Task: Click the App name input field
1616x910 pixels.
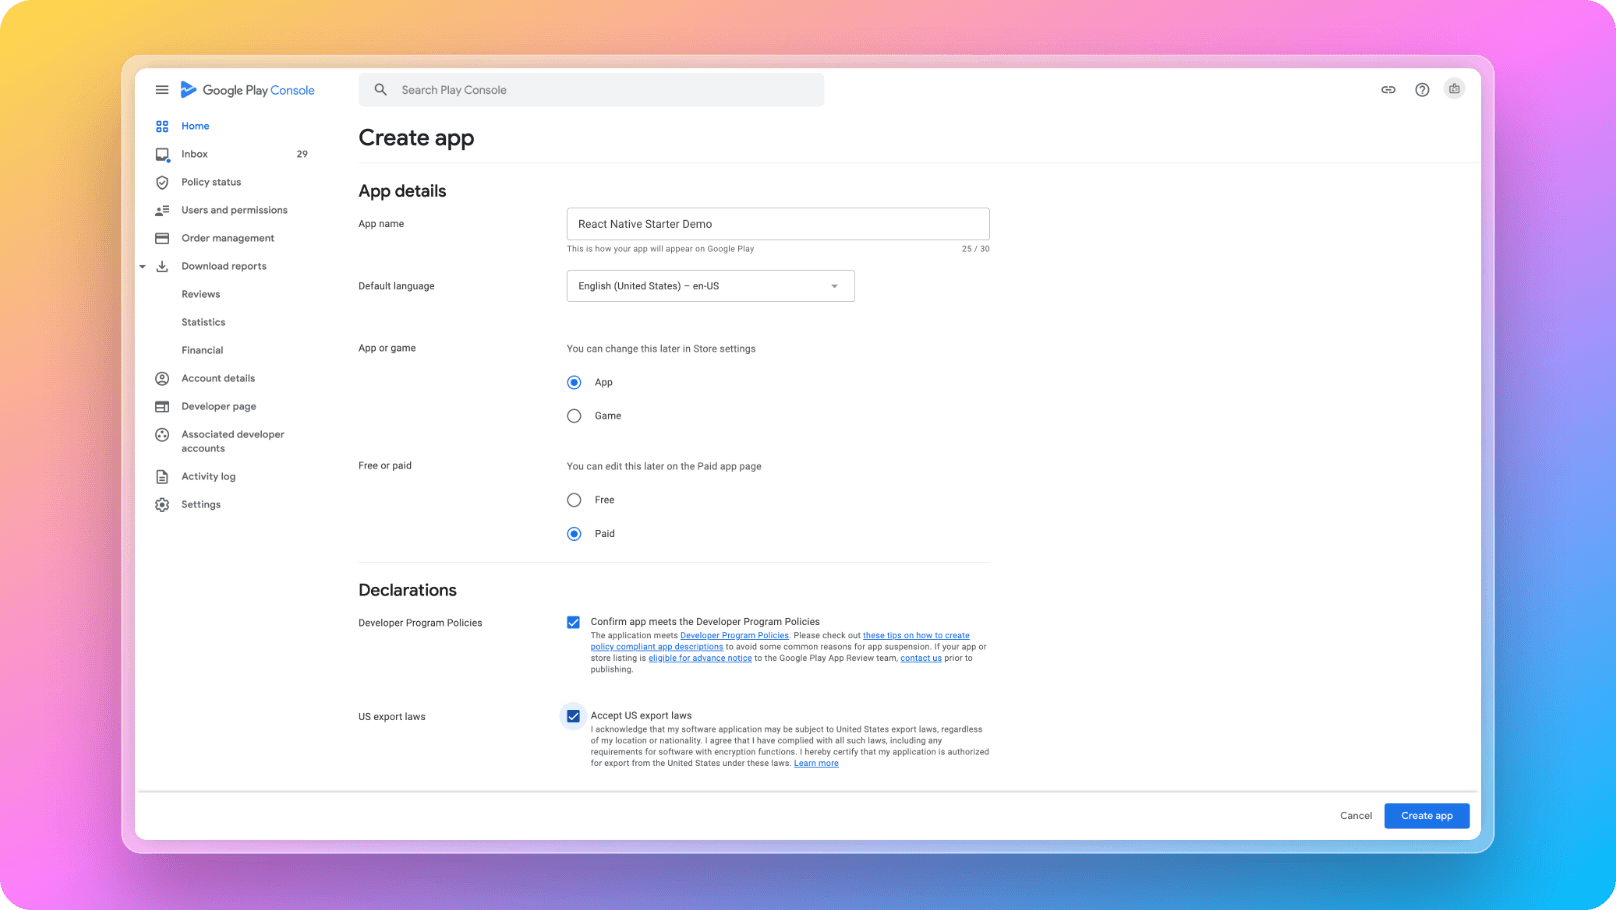Action: point(778,224)
